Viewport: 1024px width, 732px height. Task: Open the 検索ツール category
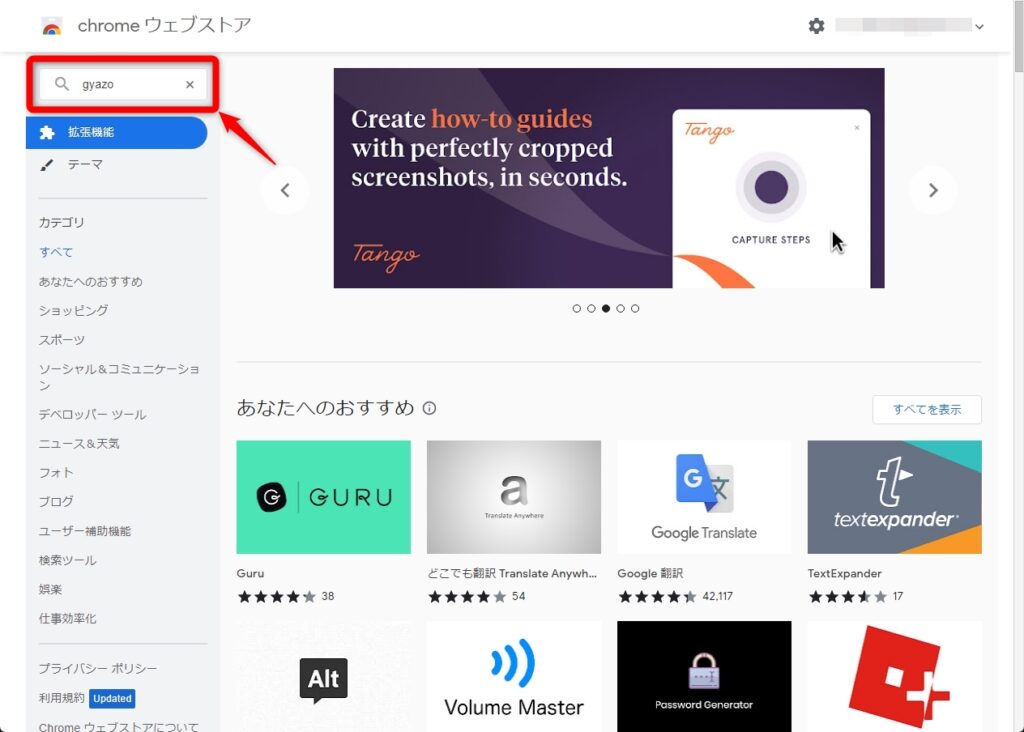tap(67, 560)
